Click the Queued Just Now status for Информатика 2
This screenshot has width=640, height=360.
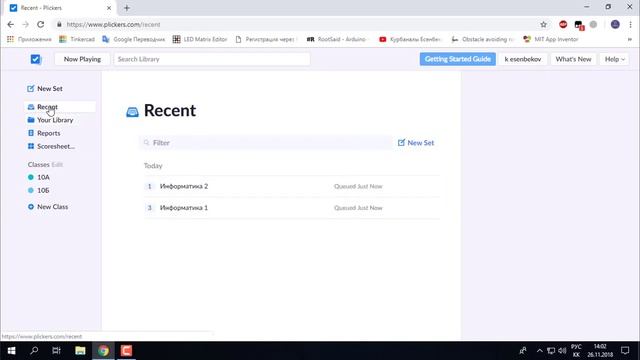click(x=358, y=186)
